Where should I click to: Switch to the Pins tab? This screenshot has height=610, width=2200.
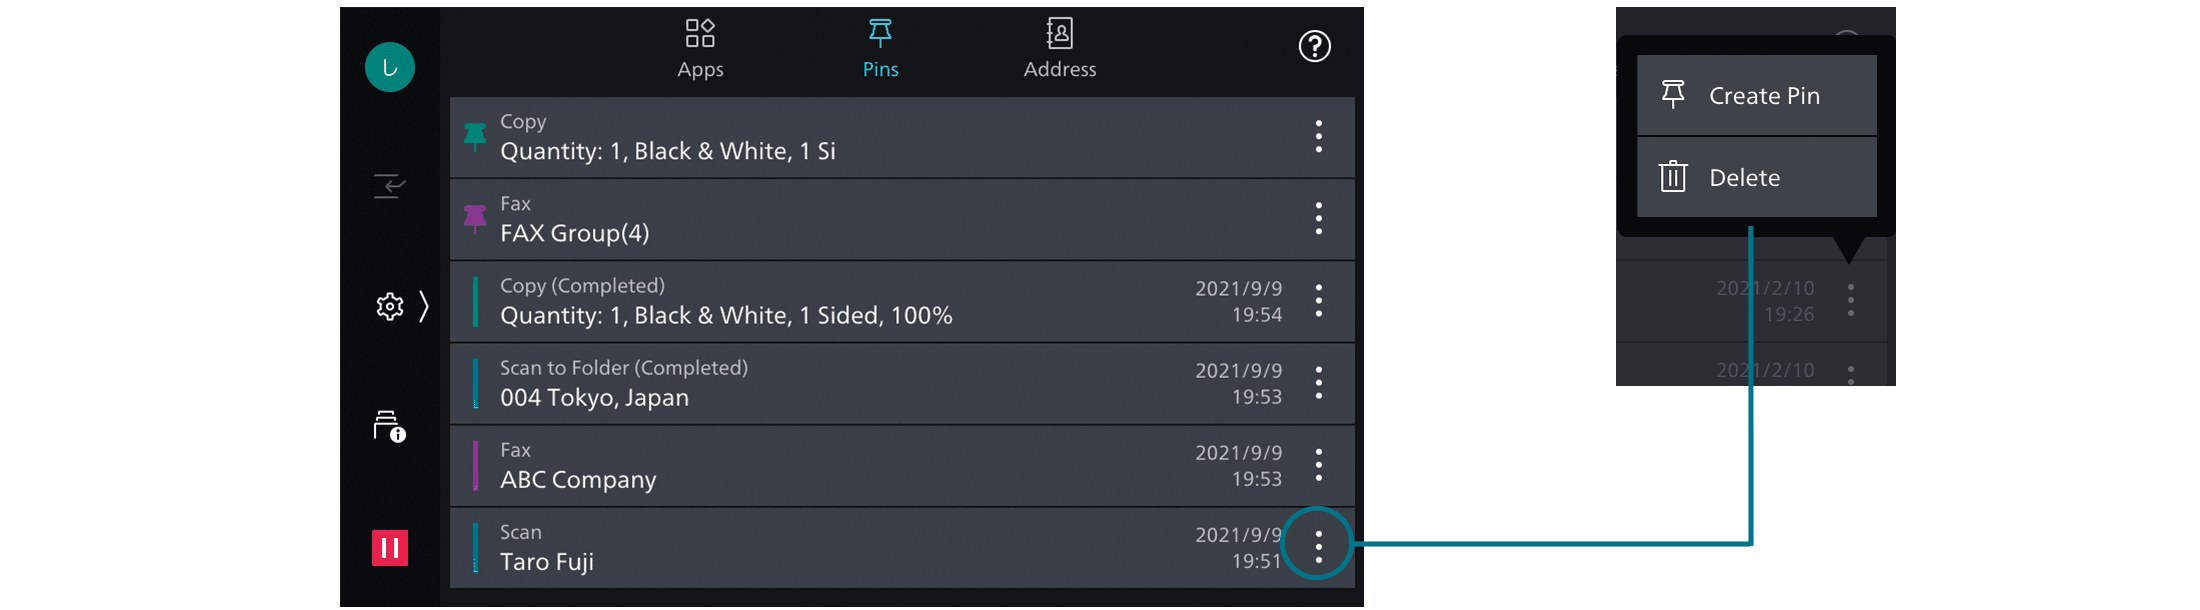880,47
